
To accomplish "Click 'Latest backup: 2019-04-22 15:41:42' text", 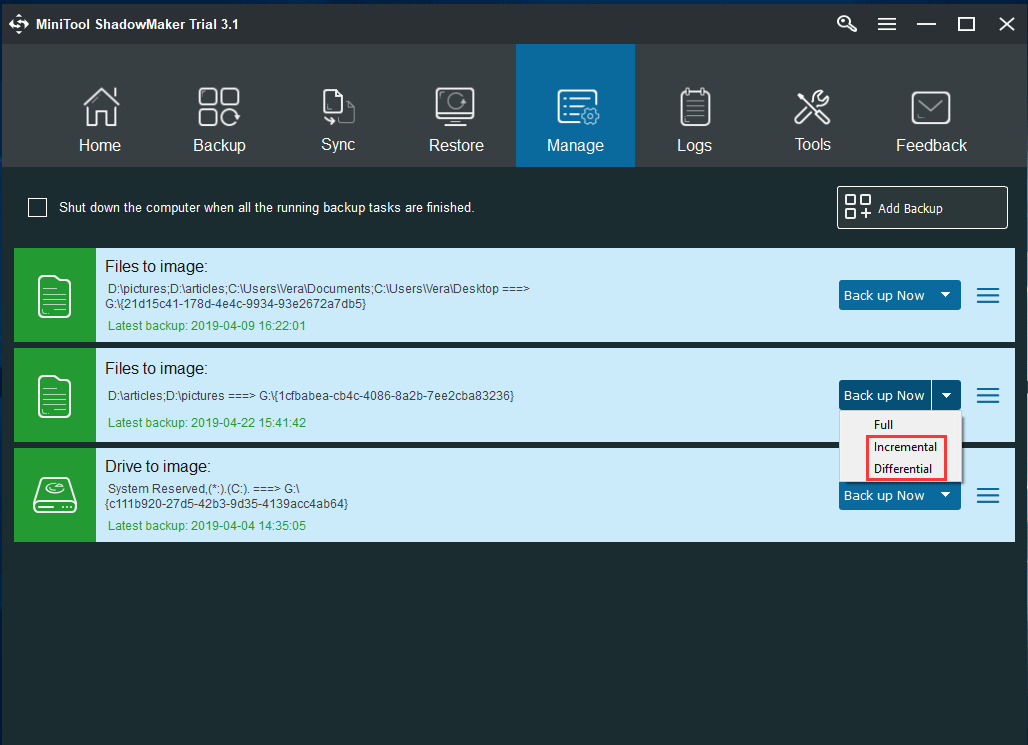I will click(207, 423).
